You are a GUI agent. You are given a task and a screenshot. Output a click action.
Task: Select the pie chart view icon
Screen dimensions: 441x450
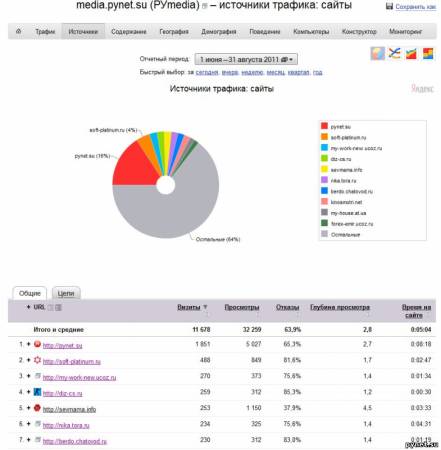coord(377,53)
